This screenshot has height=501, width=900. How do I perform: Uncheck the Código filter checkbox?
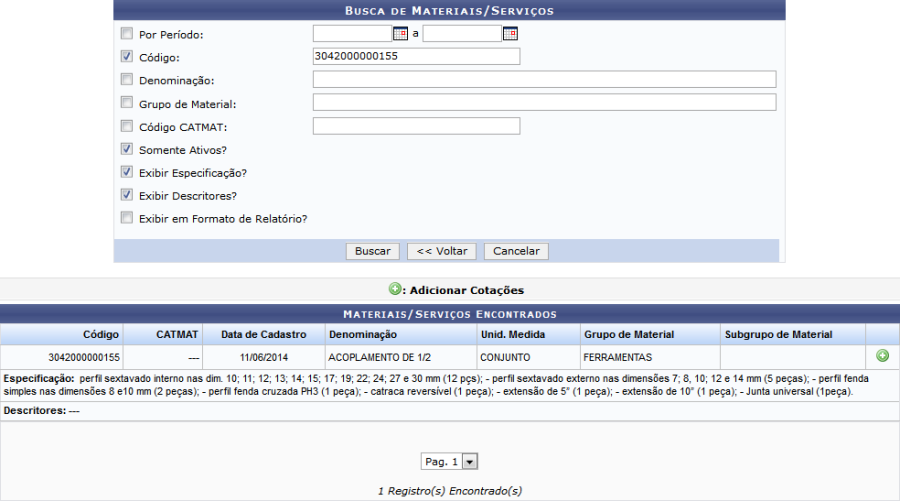pyautogui.click(x=127, y=57)
